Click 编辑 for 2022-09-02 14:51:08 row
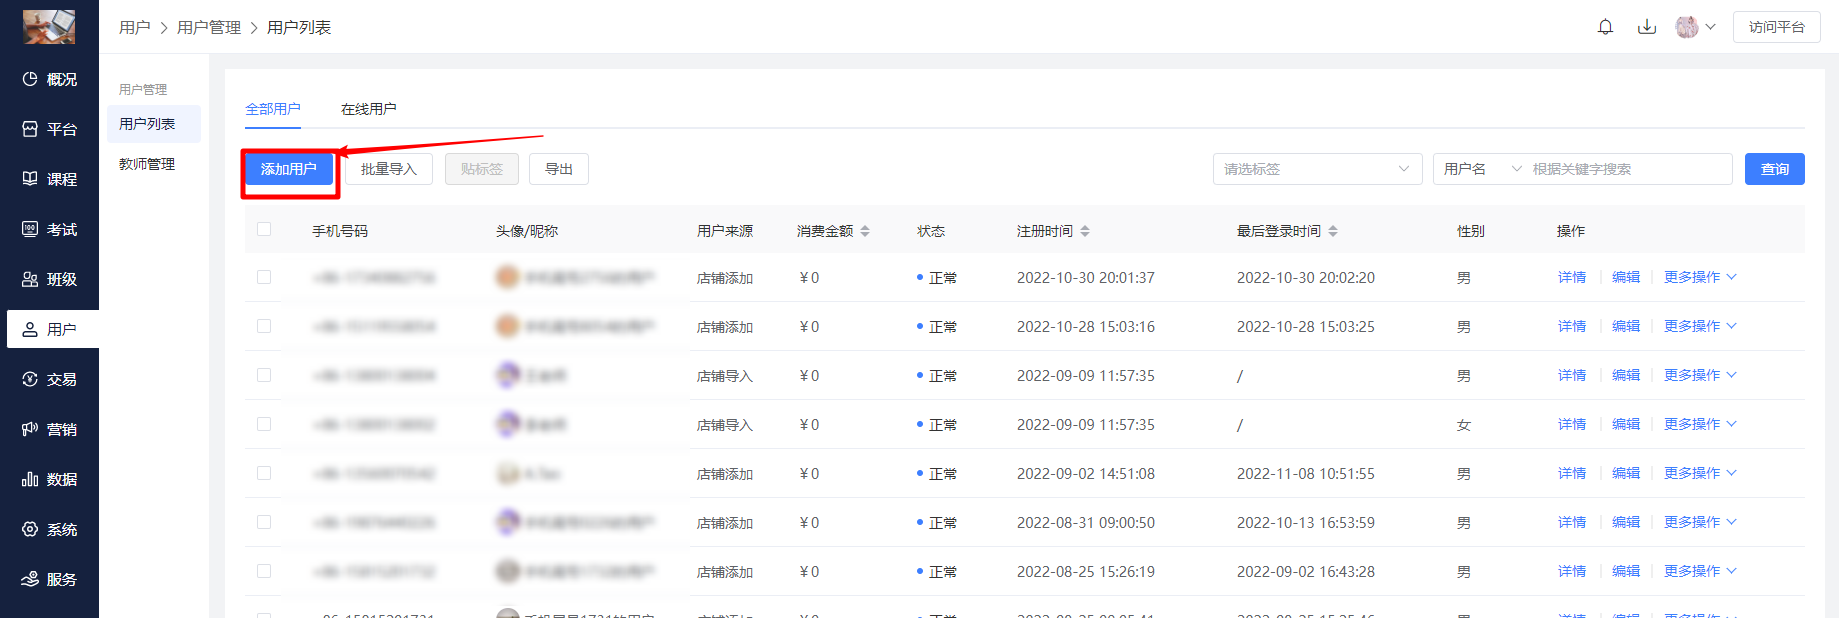 [x=1626, y=473]
